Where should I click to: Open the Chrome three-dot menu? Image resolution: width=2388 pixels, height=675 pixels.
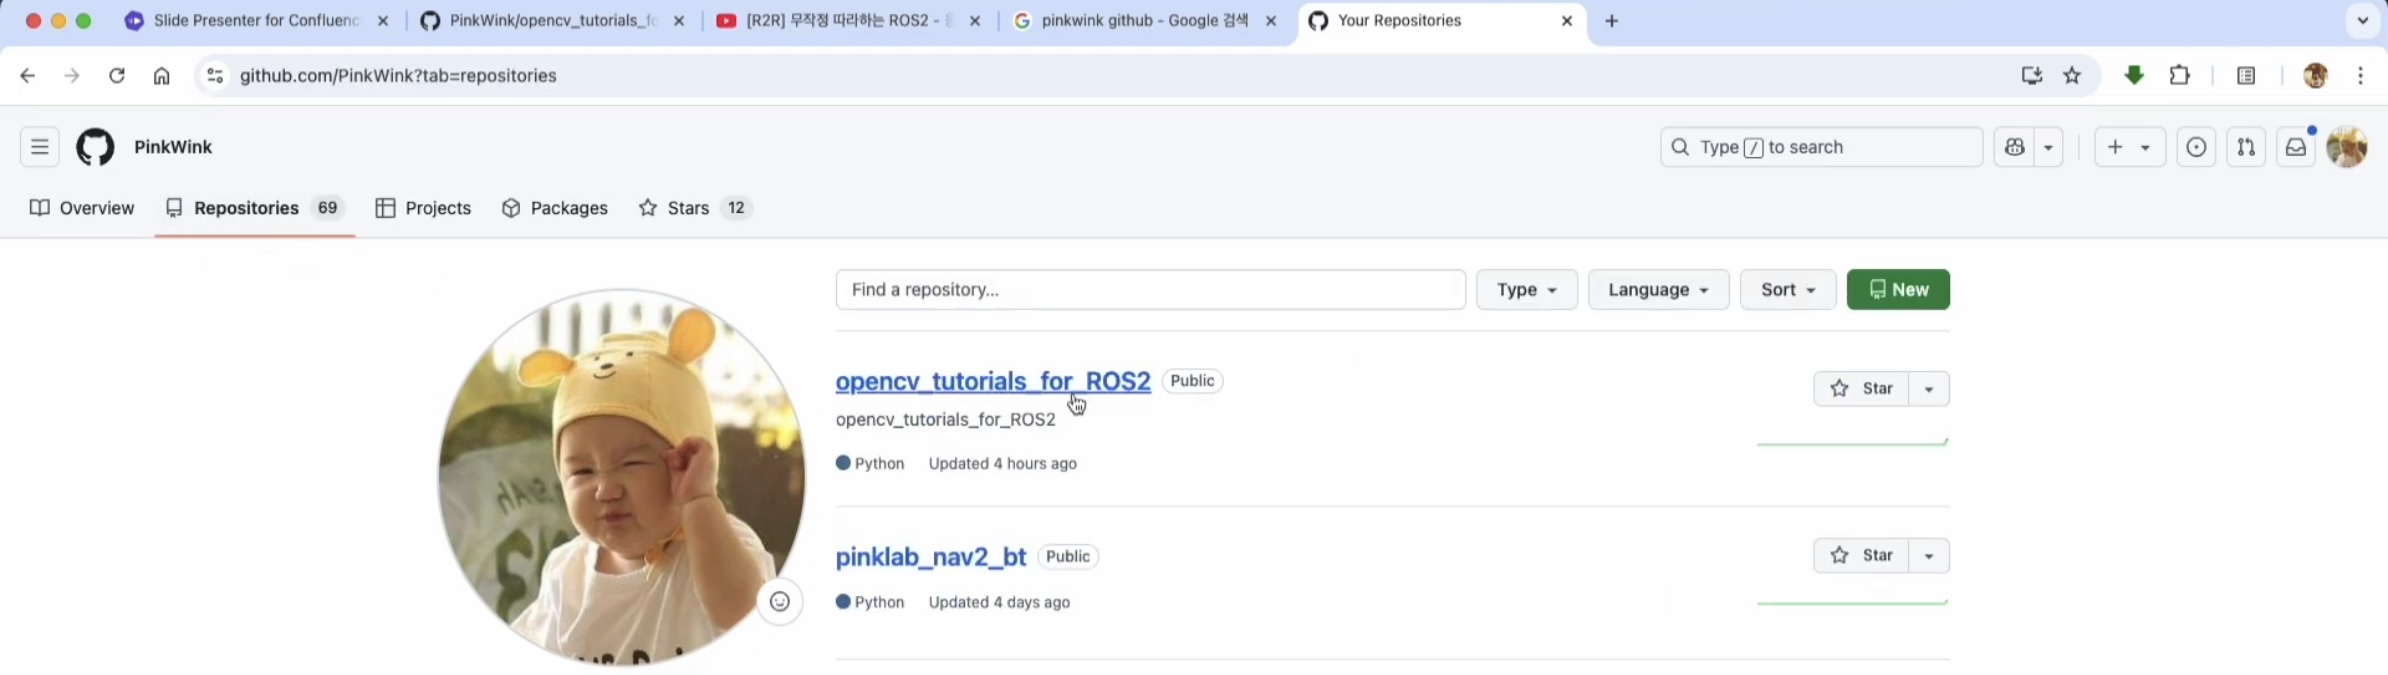[x=2361, y=76]
